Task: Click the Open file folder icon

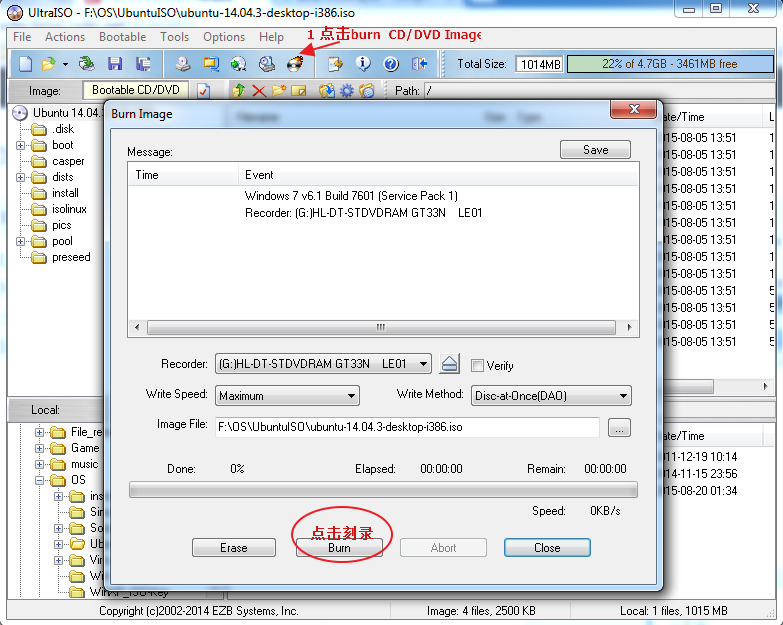Action: (48, 64)
